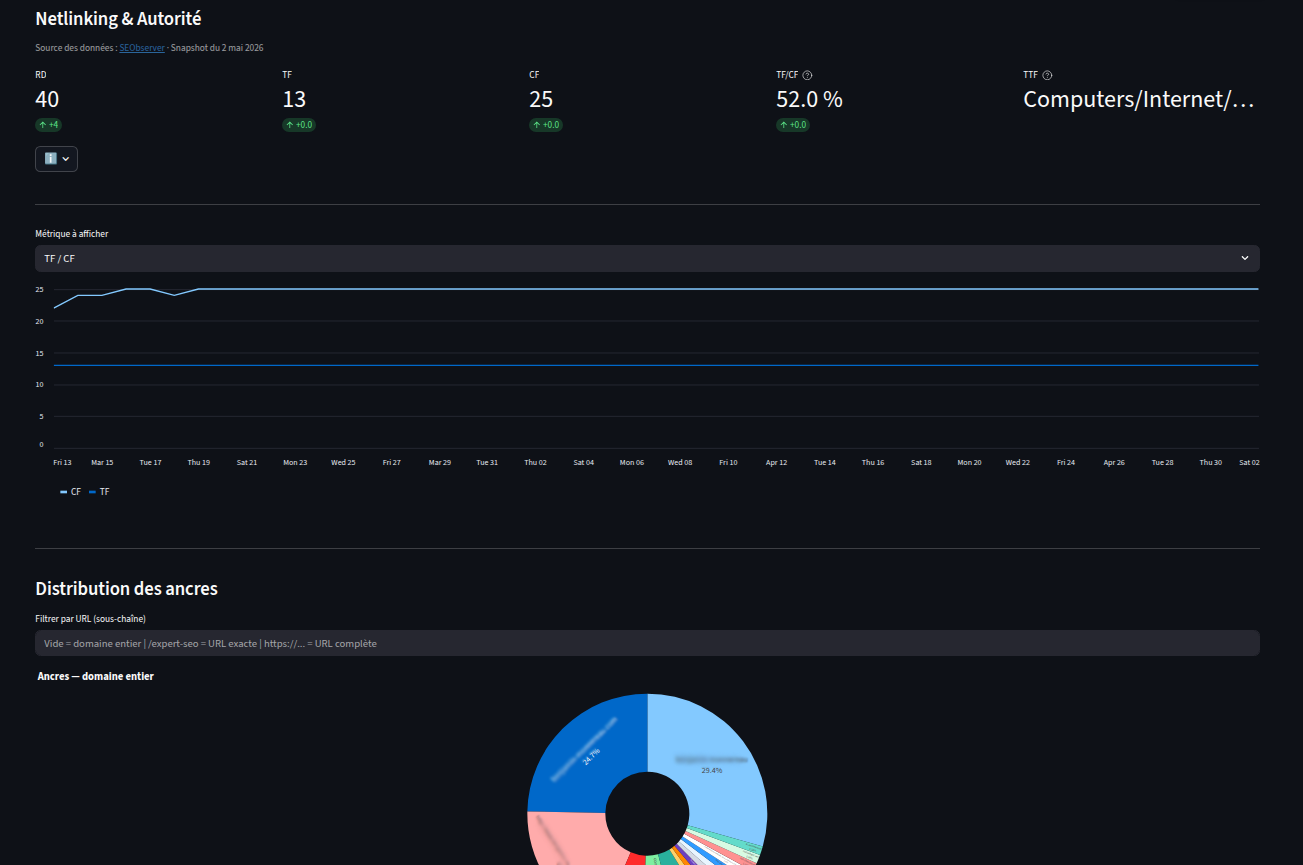Viewport: 1303px width, 865px height.
Task: Click the RD '+4' change badge
Action: pyautogui.click(x=48, y=125)
